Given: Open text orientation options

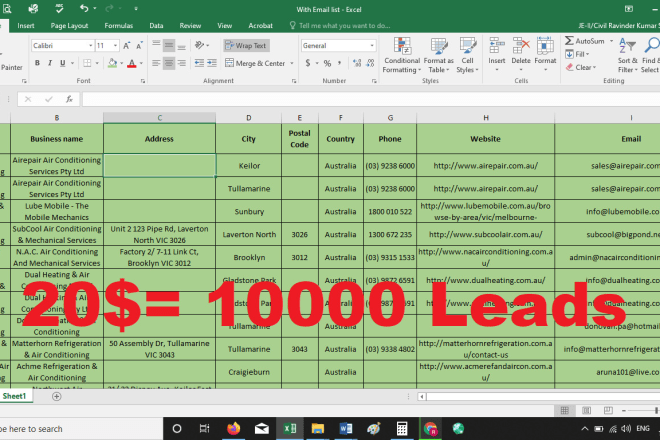Looking at the screenshot, I should coord(200,45).
